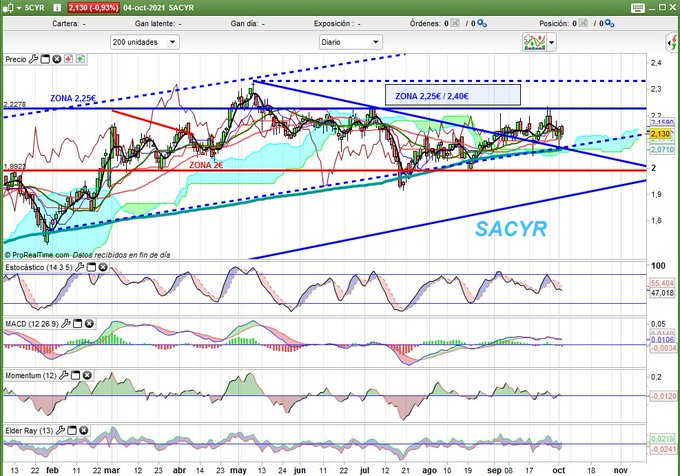Click the Gan día label
The width and height of the screenshot is (680, 476).
[244, 23]
